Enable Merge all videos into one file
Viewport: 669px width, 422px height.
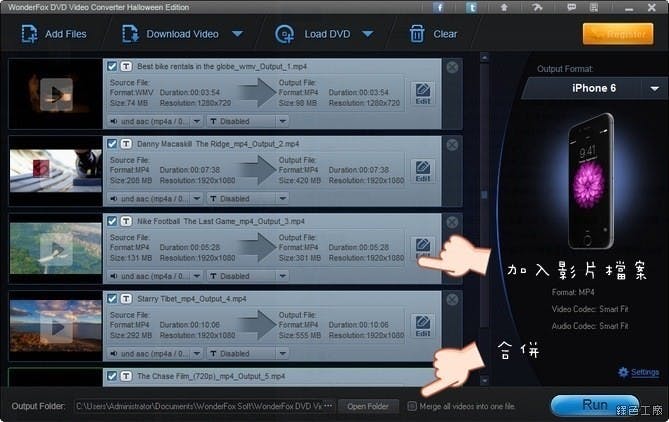(x=412, y=406)
